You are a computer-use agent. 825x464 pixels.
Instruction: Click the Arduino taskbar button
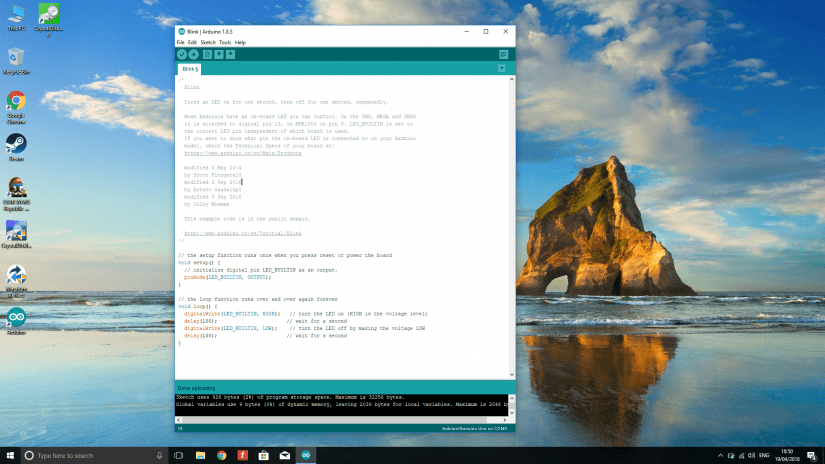click(x=306, y=456)
